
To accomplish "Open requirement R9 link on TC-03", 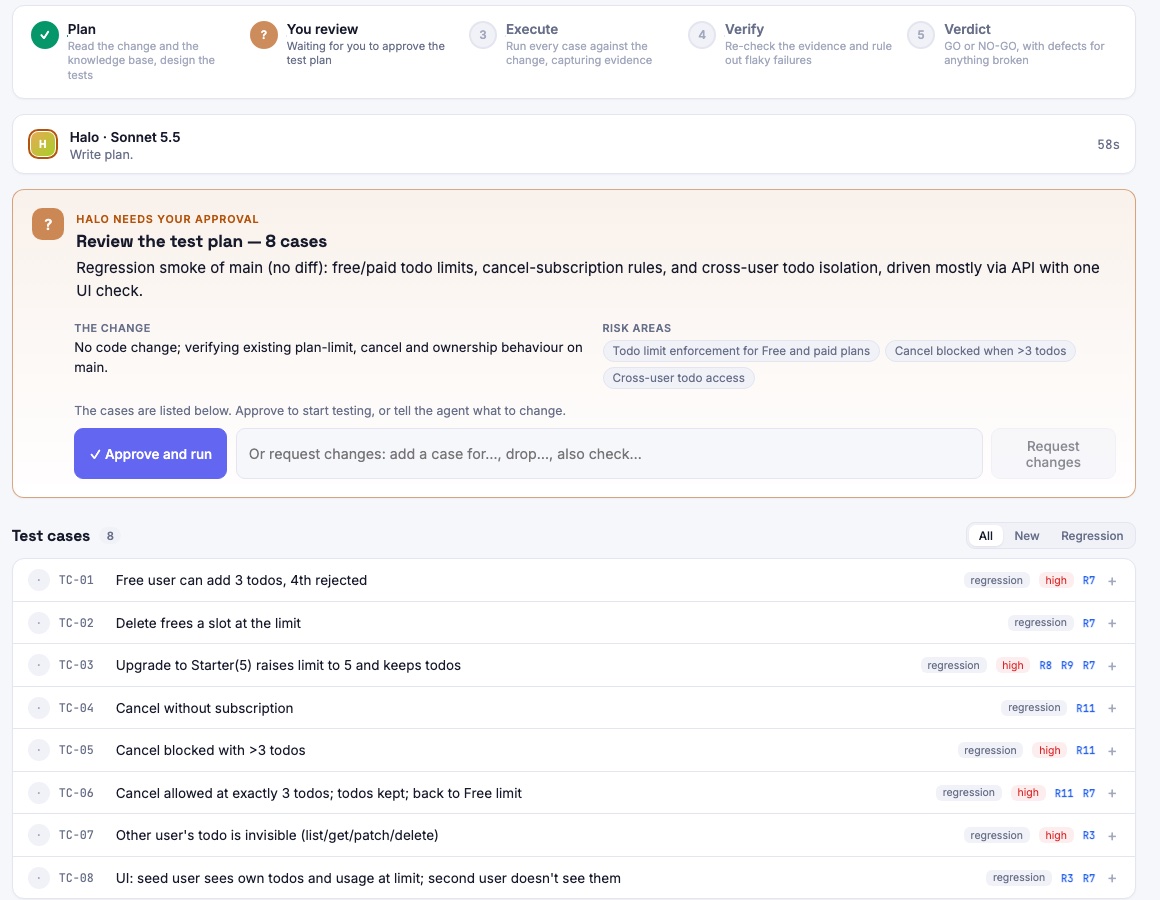I will click(x=1067, y=666).
